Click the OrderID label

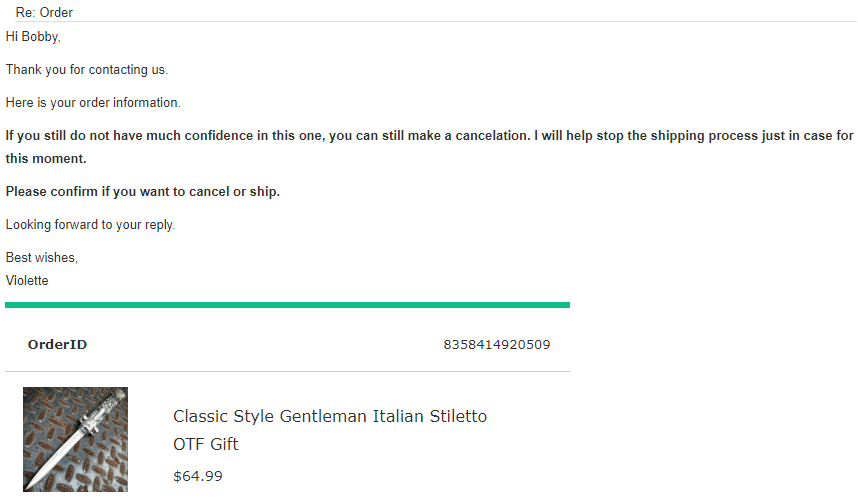click(57, 345)
